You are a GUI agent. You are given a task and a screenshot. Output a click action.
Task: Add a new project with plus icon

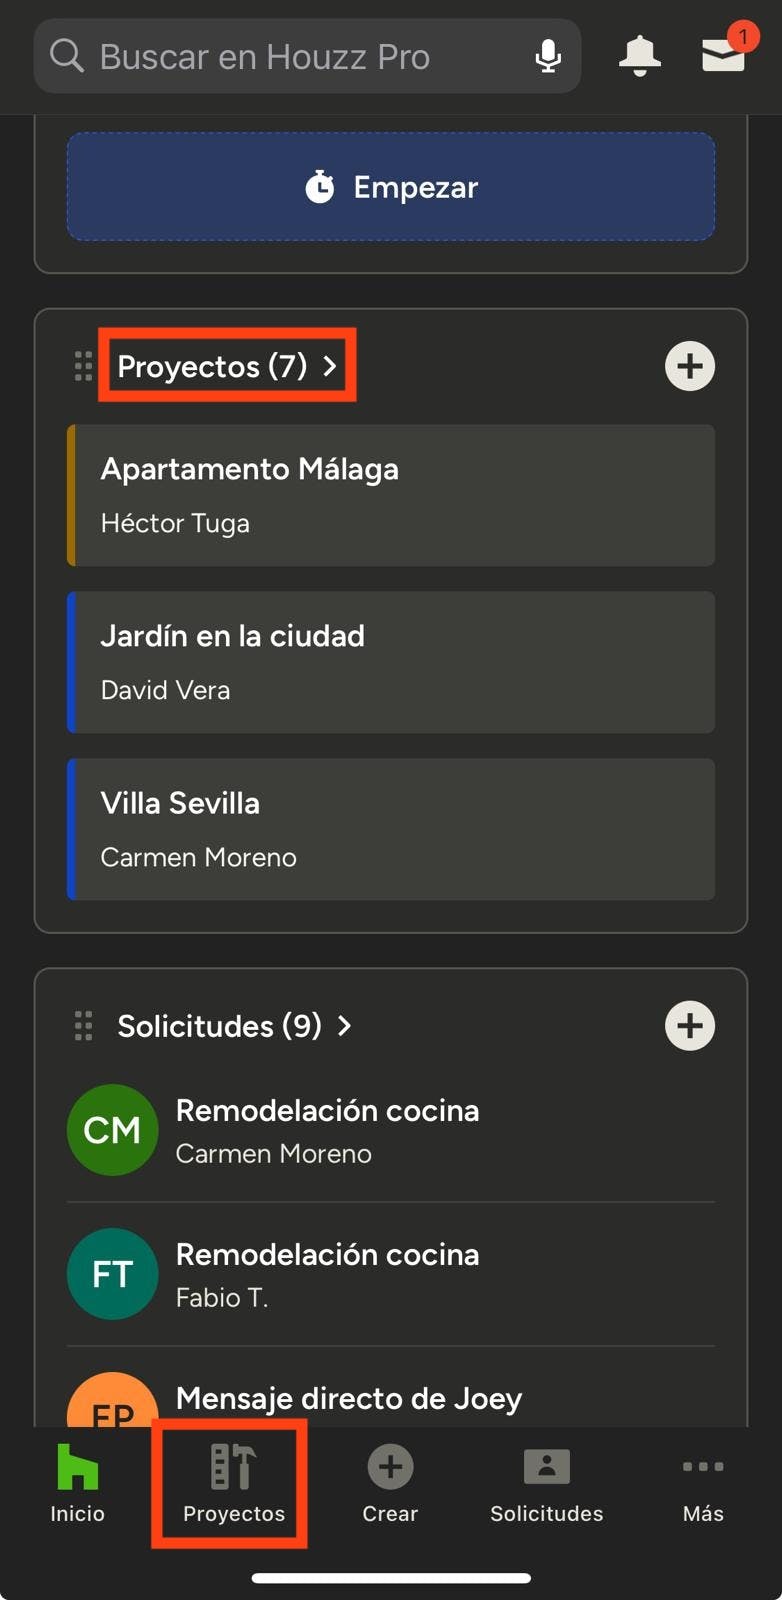click(x=689, y=366)
